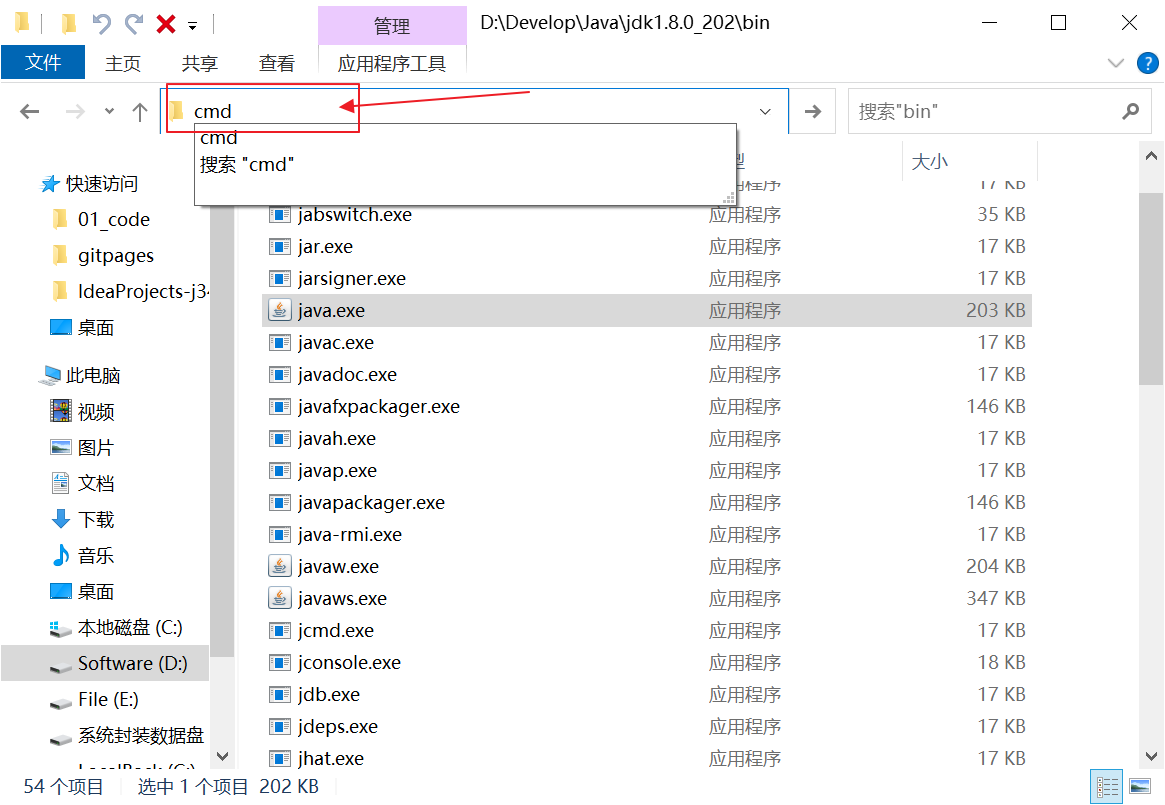The height and width of the screenshot is (805, 1165).
Task: Switch to the 查看 ribbon tab
Action: click(277, 63)
